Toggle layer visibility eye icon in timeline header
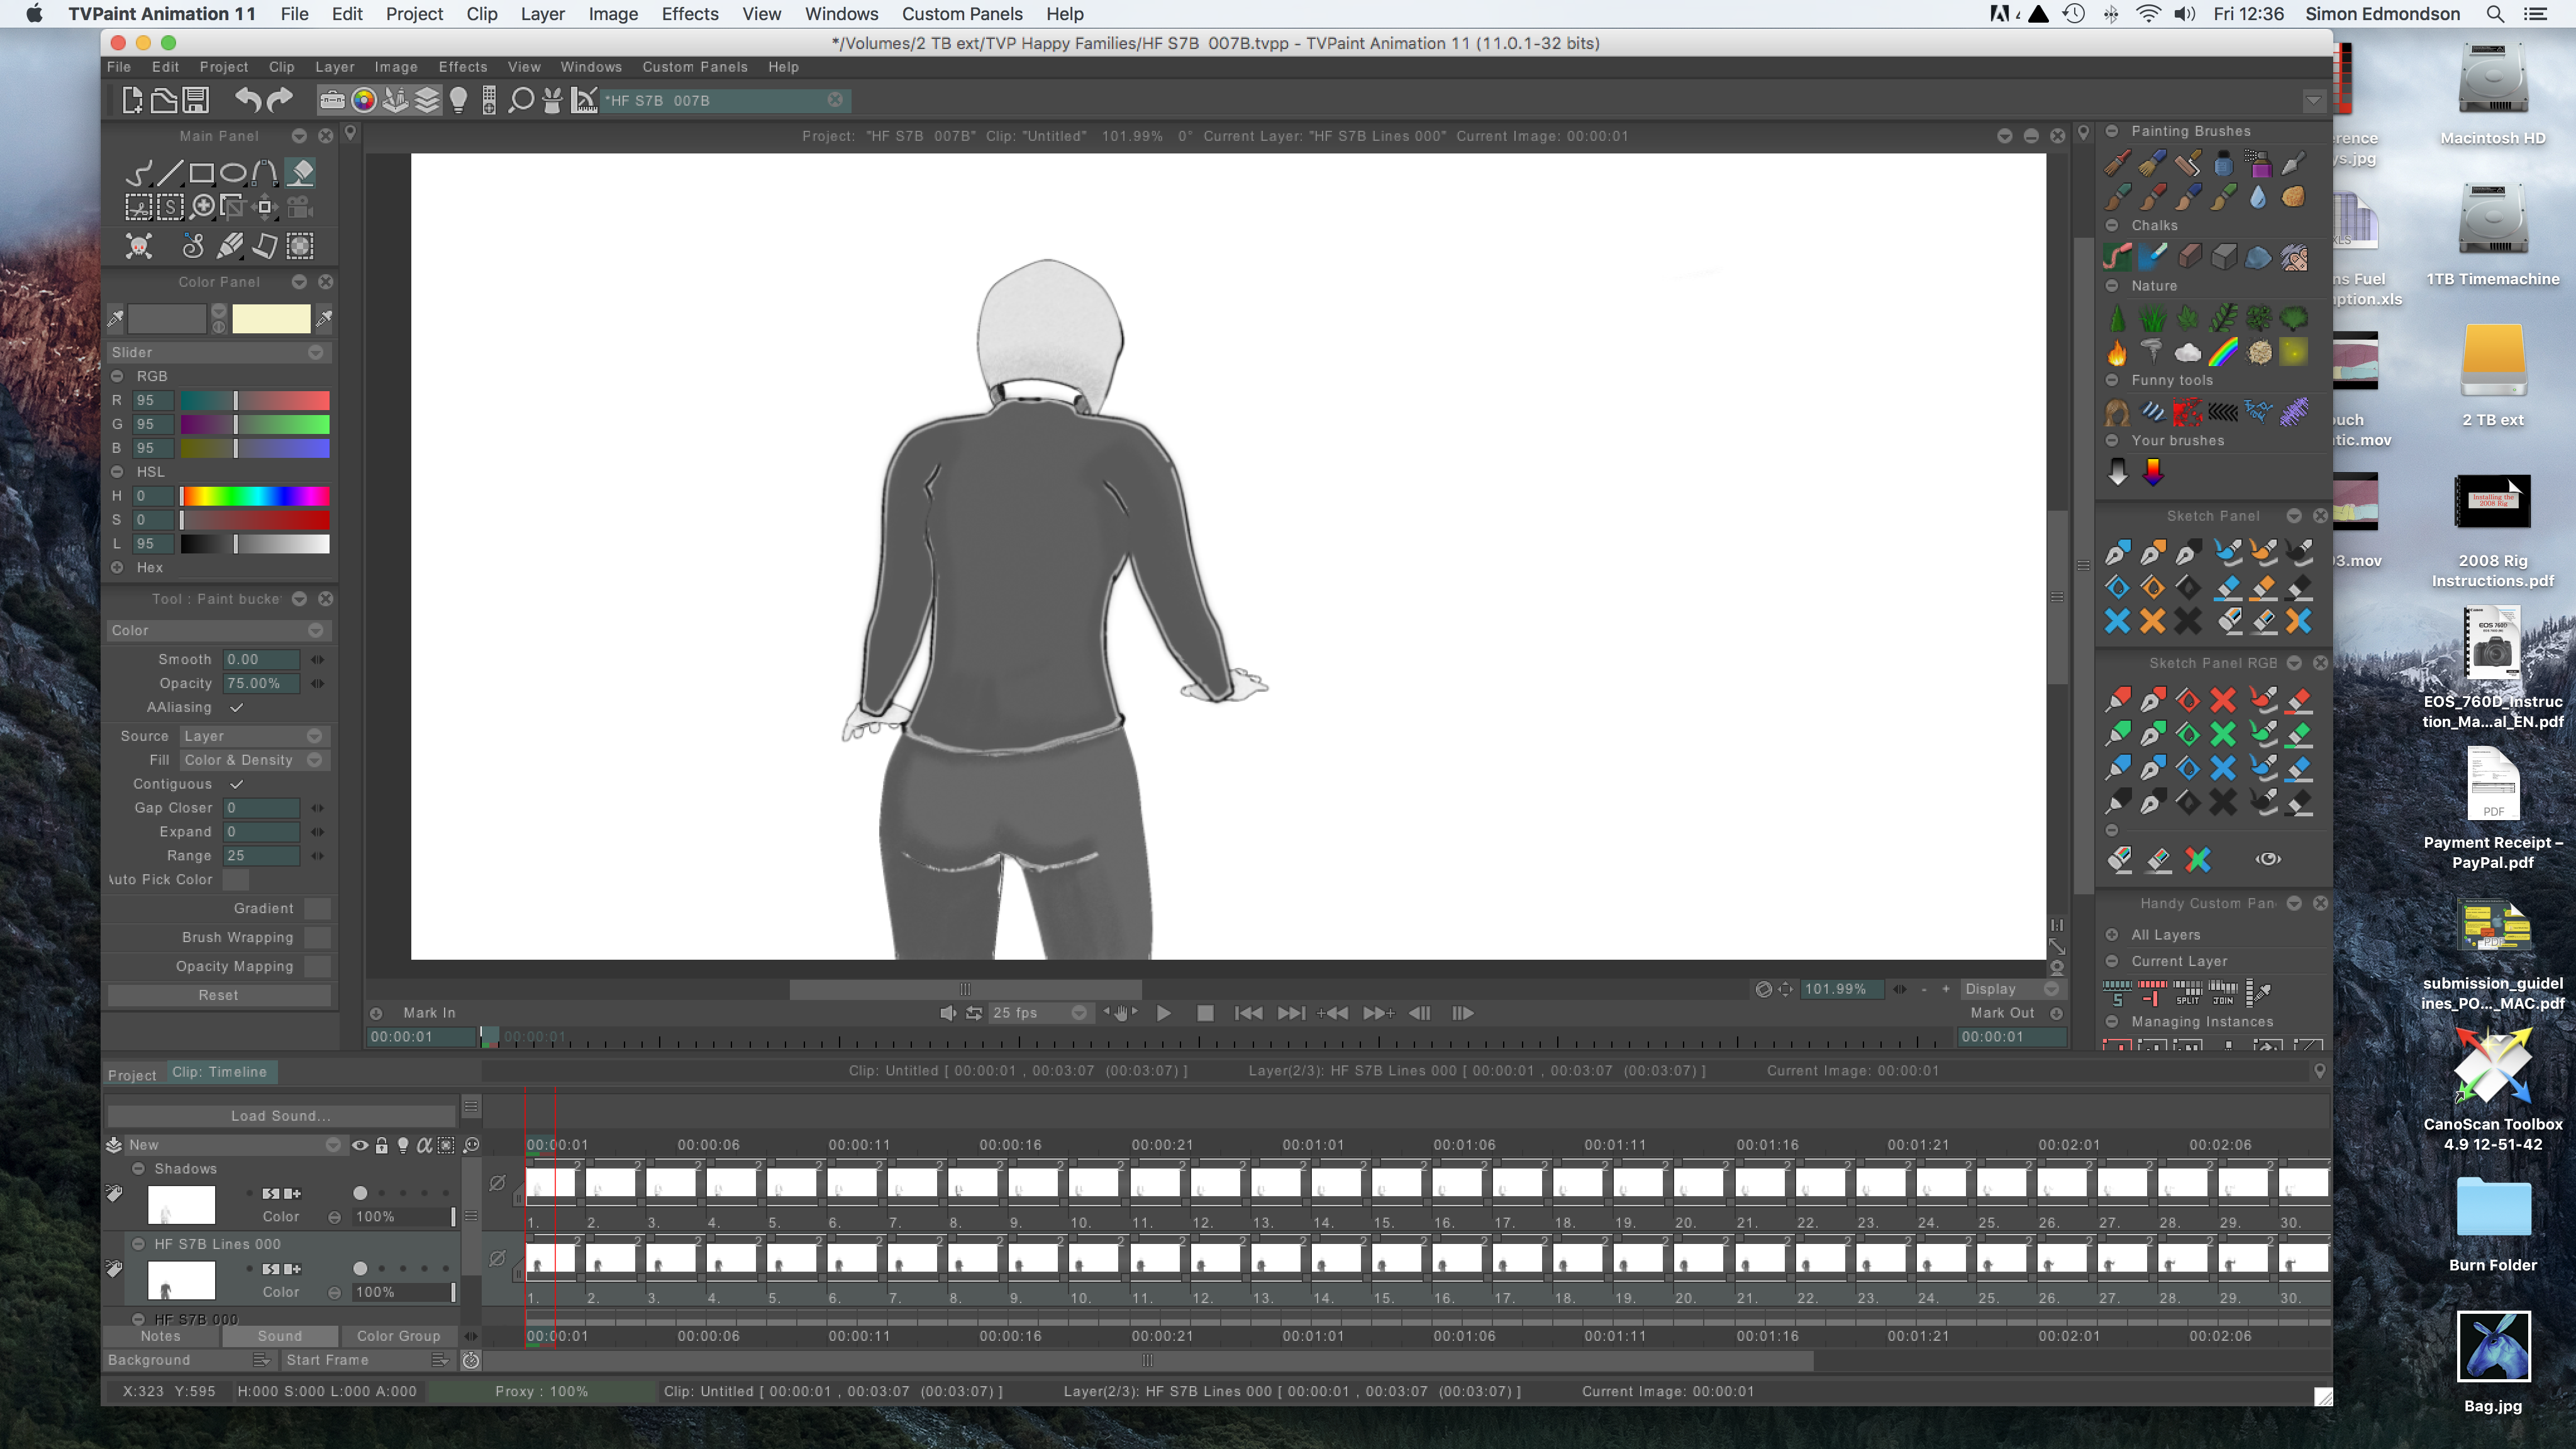This screenshot has width=2576, height=1449. point(360,1145)
